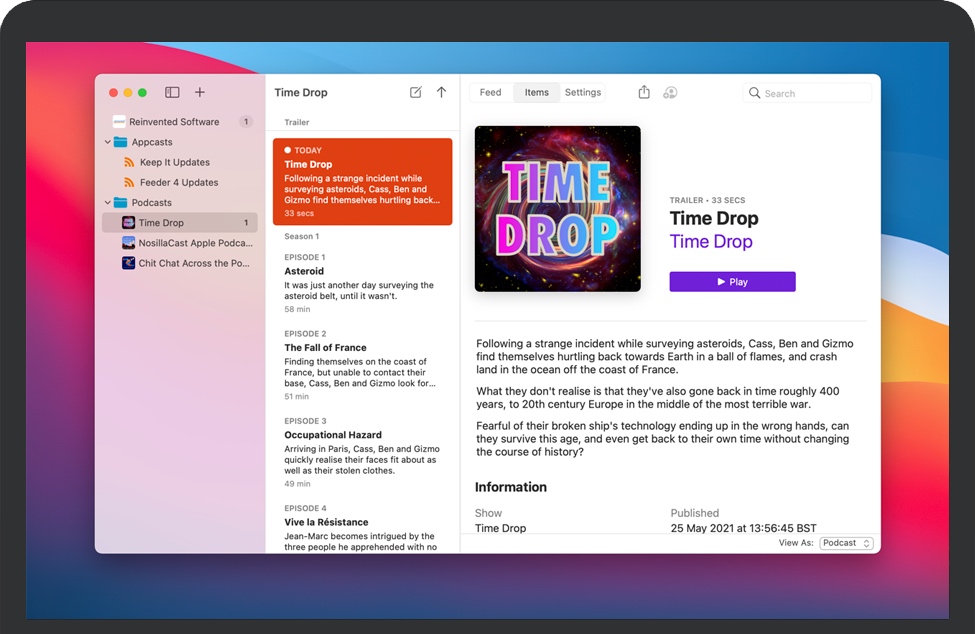975x634 pixels.
Task: Click the upward arrow publish icon
Action: 441,92
